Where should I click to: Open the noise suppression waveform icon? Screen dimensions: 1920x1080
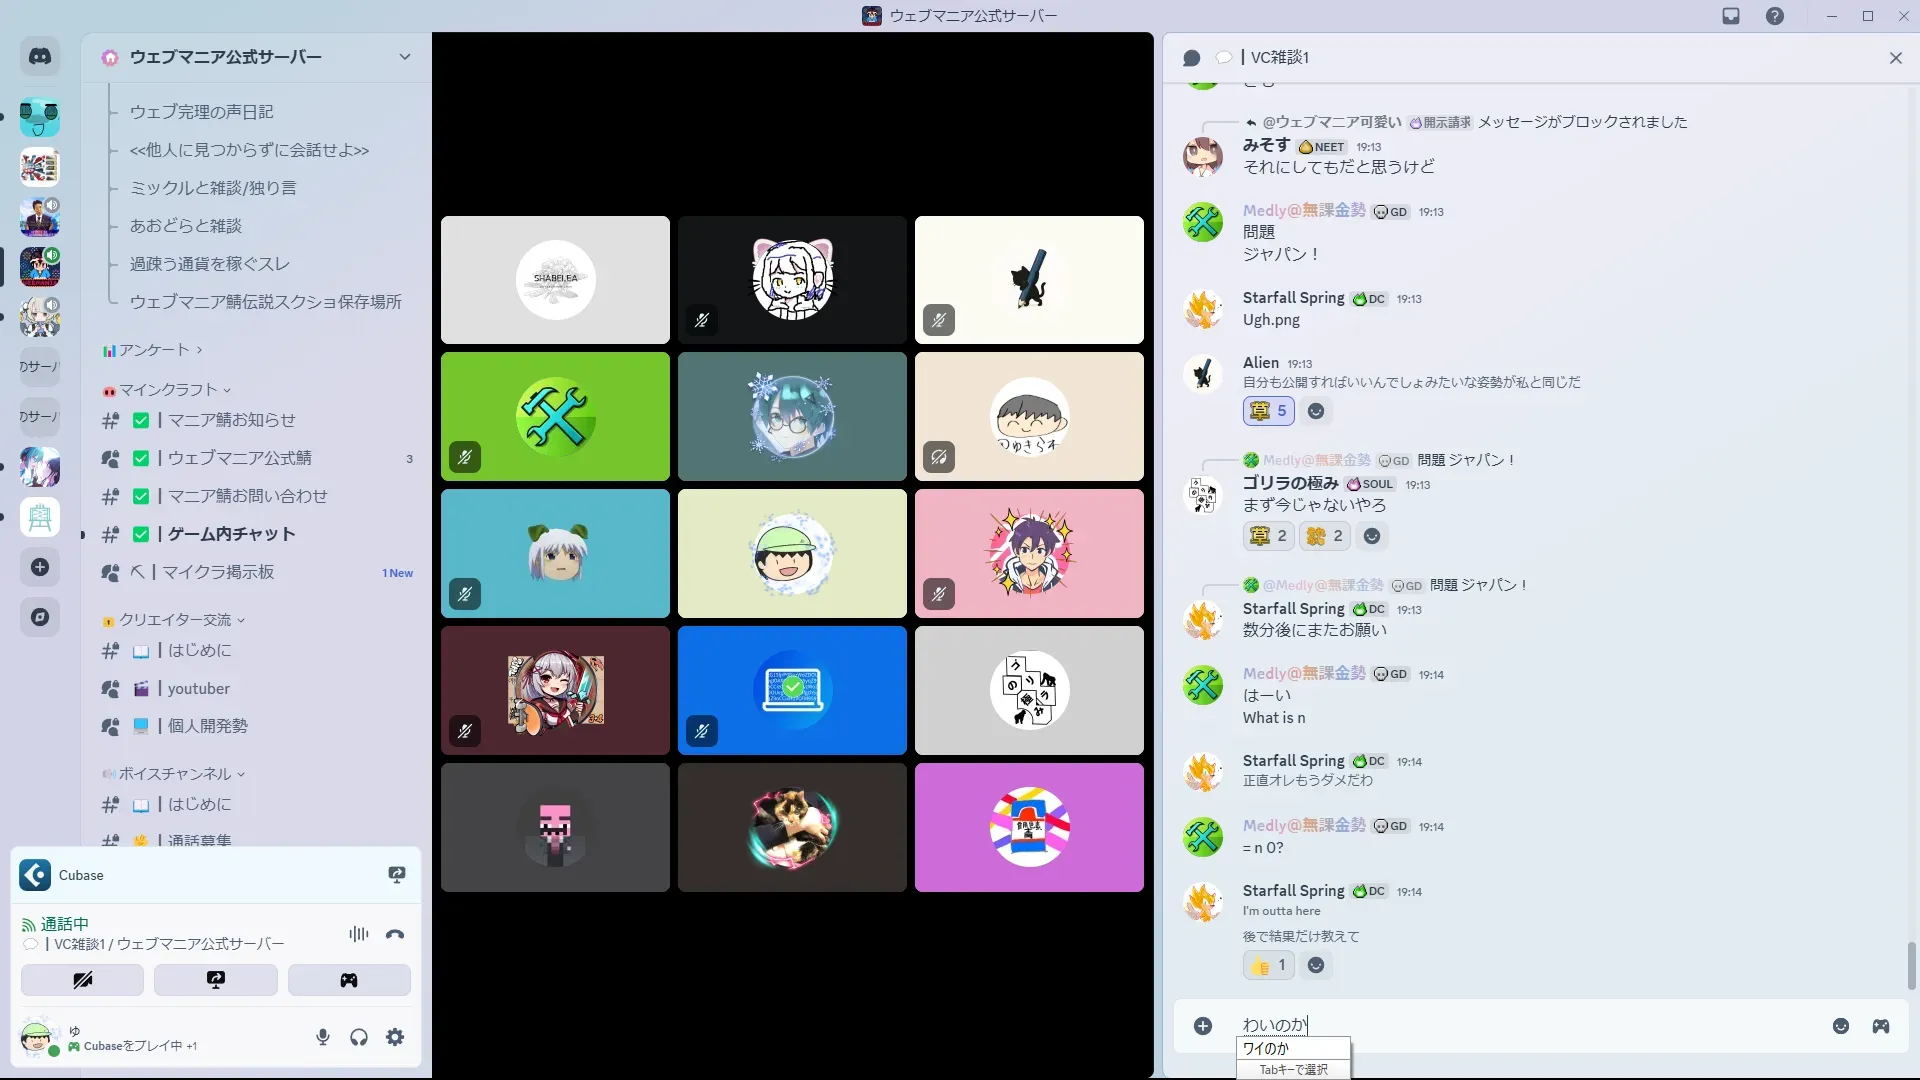click(358, 934)
